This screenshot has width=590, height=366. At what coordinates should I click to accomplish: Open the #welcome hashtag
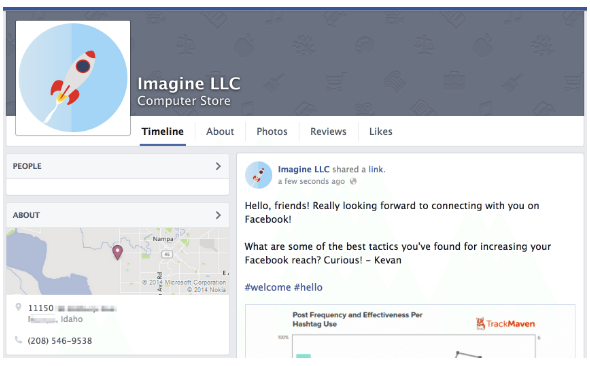click(x=268, y=287)
